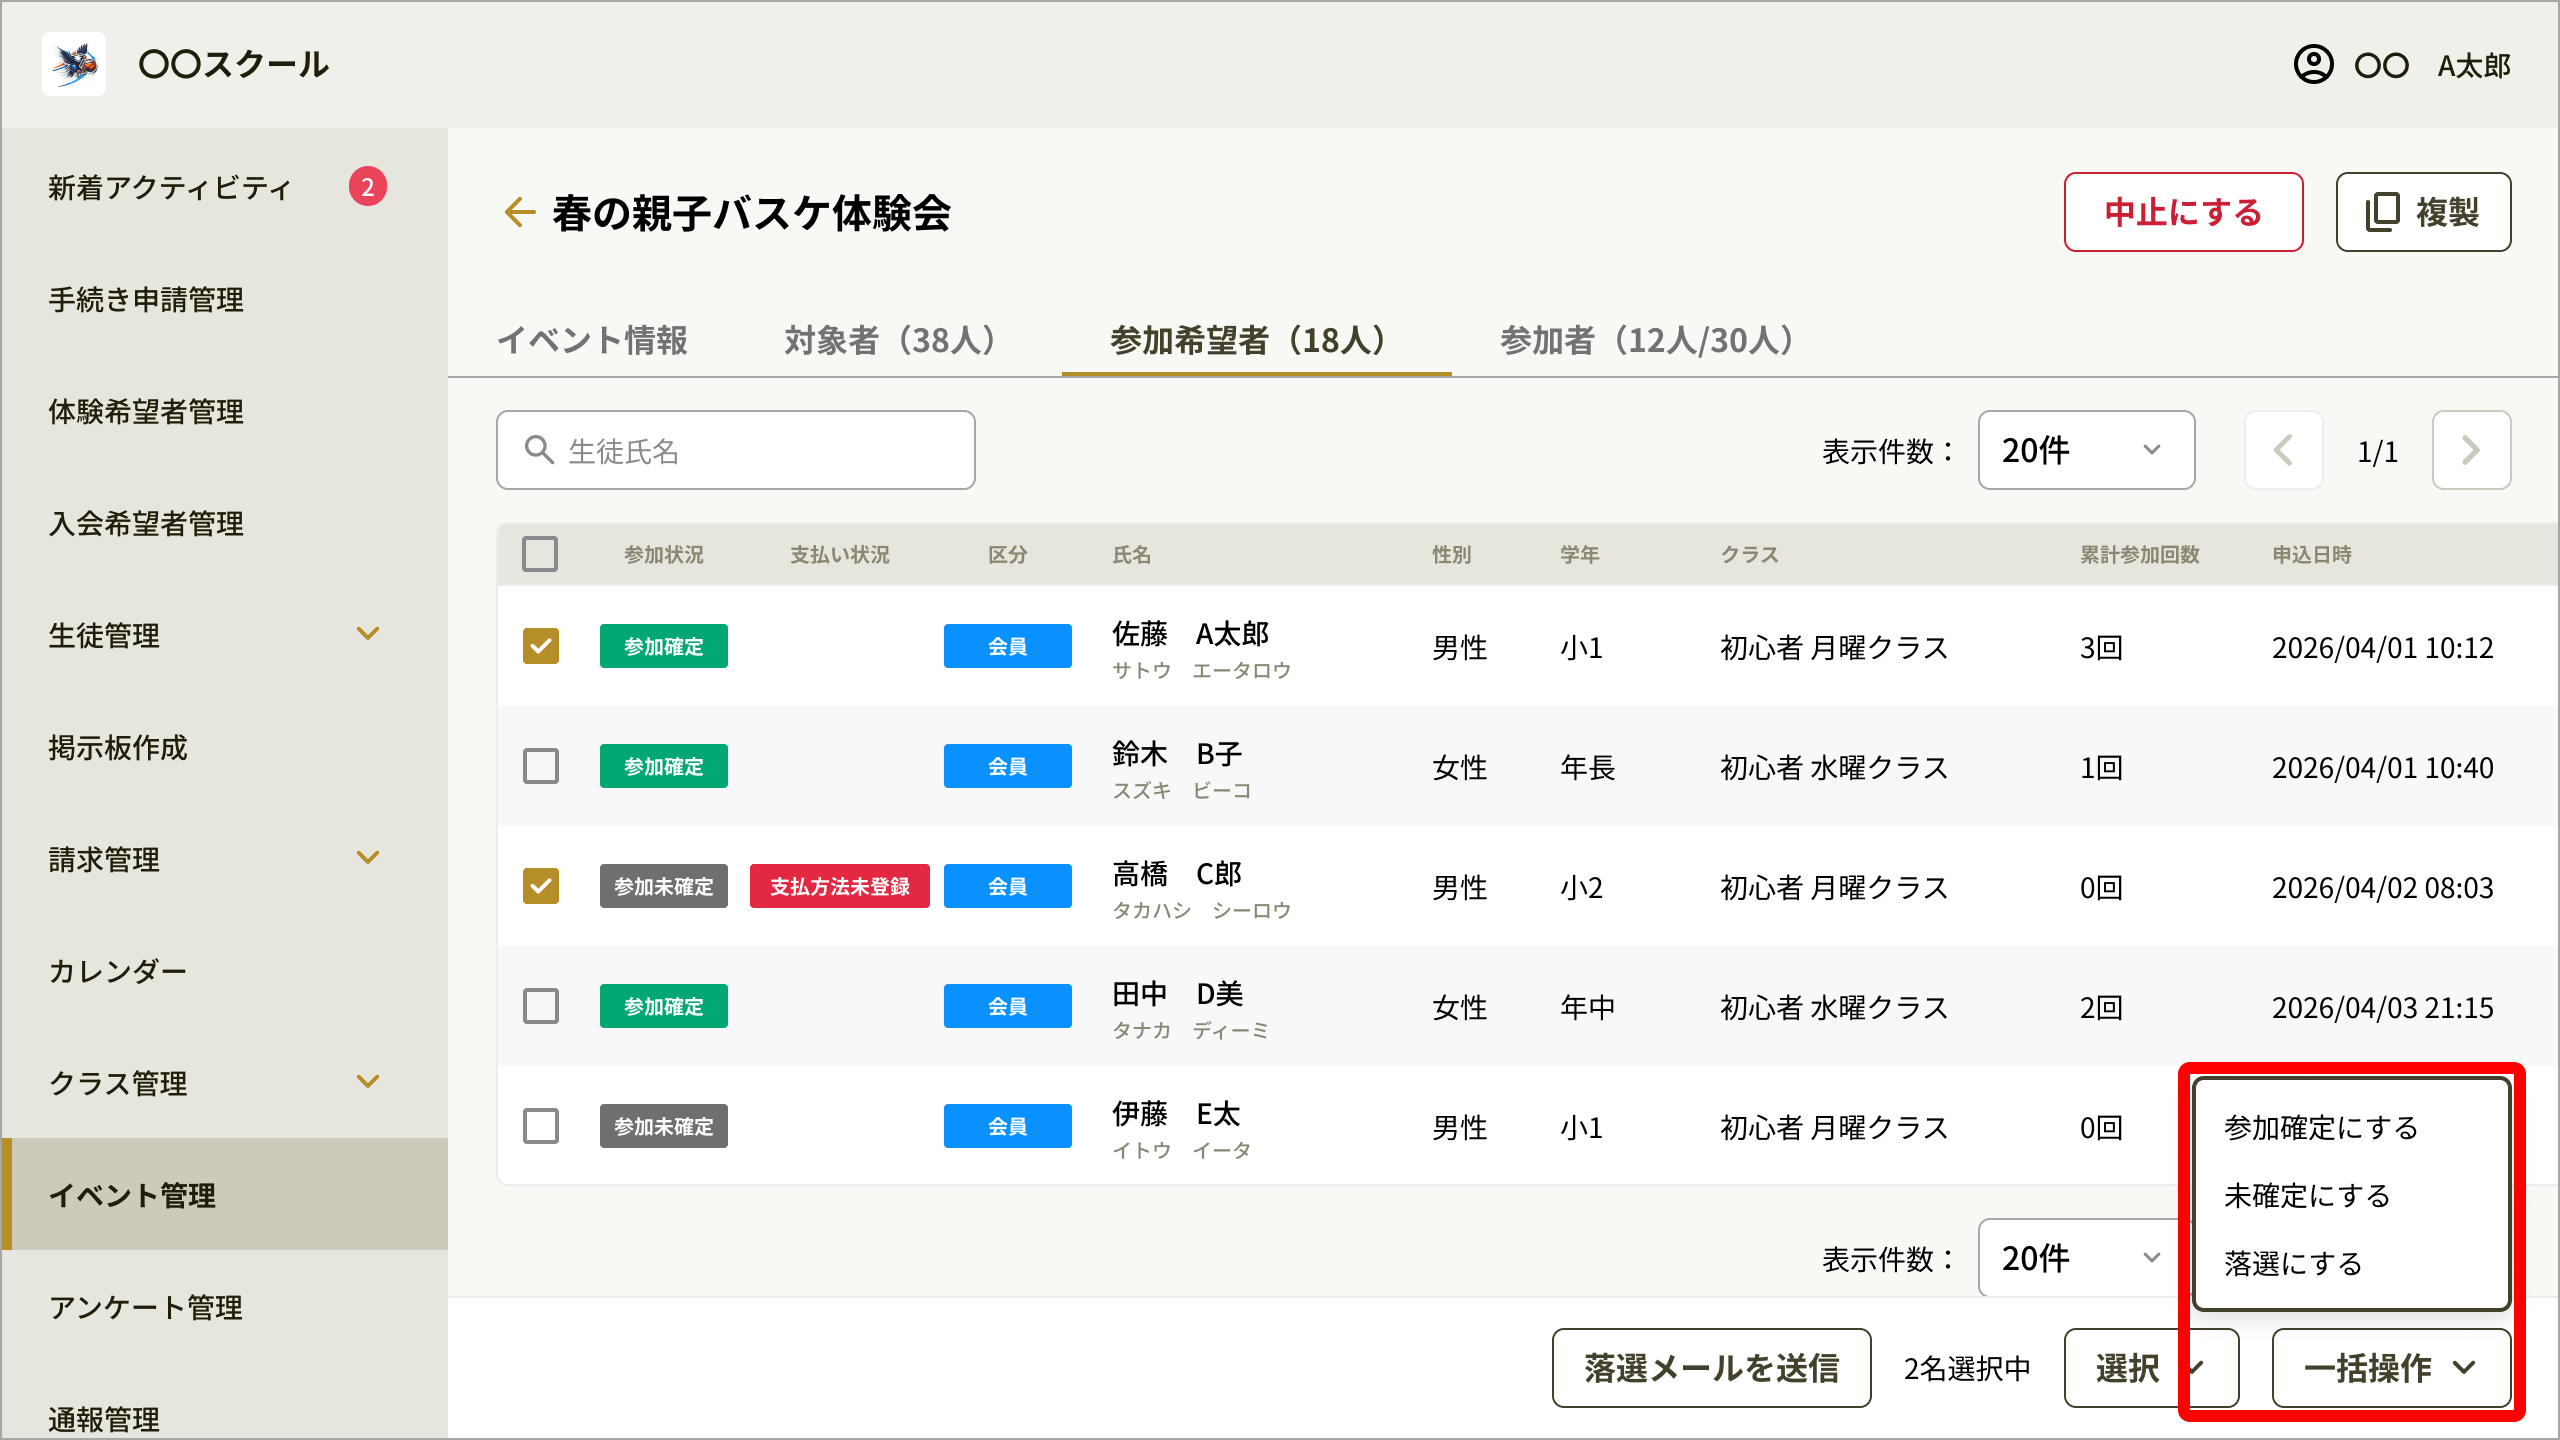The image size is (2560, 1440).
Task: Uncheck the 高橋 C郎 row checkbox
Action: tap(540, 886)
